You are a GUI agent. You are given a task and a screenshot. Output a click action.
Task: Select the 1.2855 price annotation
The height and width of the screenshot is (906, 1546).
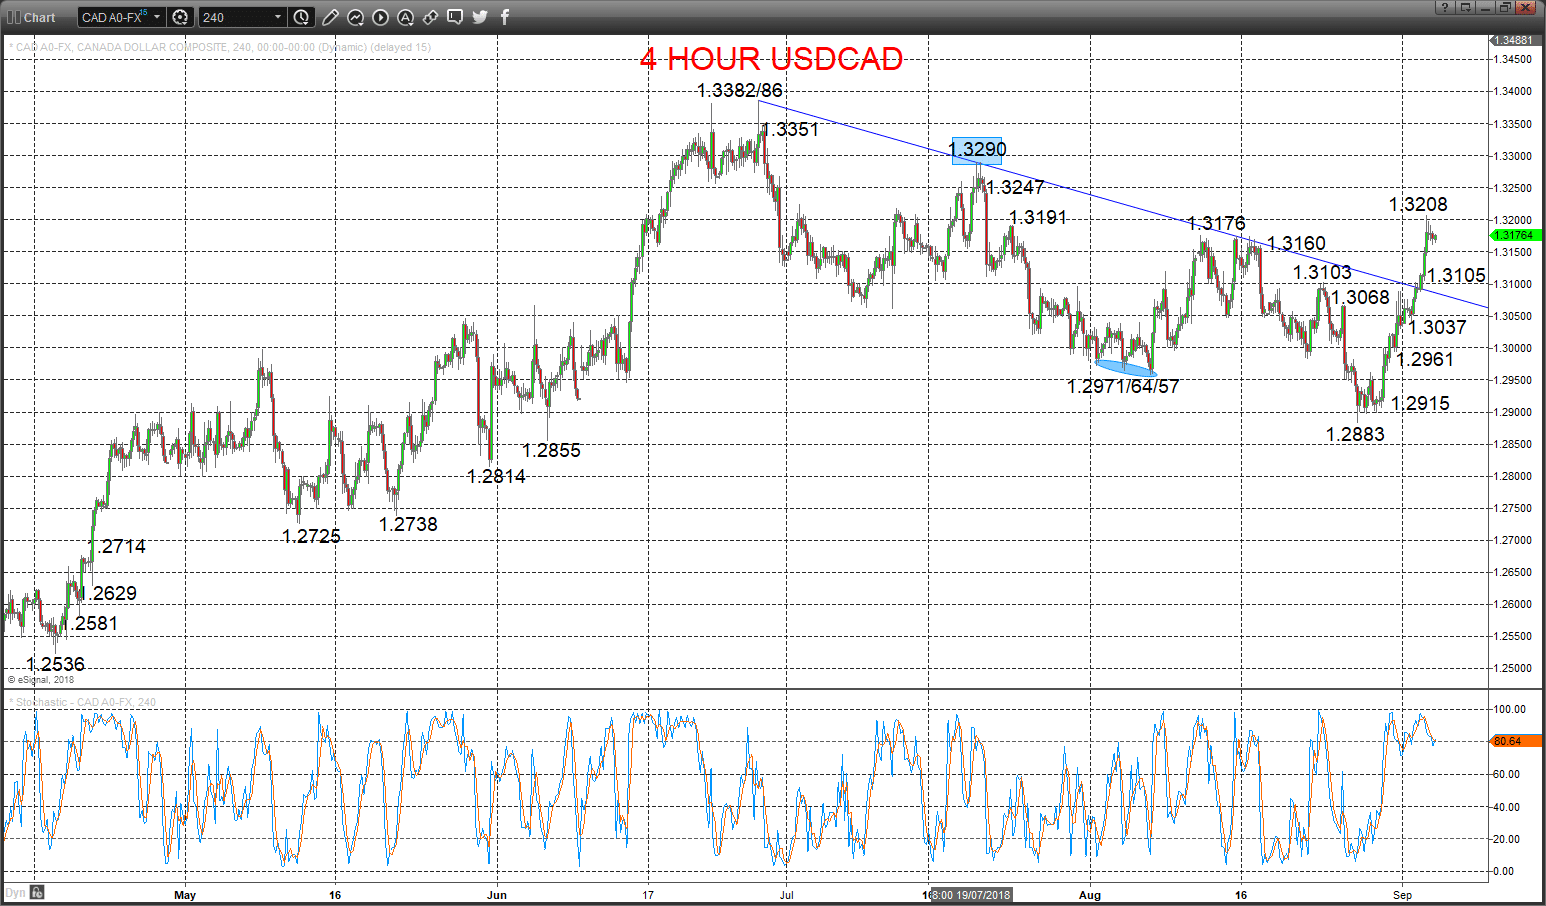pos(551,450)
